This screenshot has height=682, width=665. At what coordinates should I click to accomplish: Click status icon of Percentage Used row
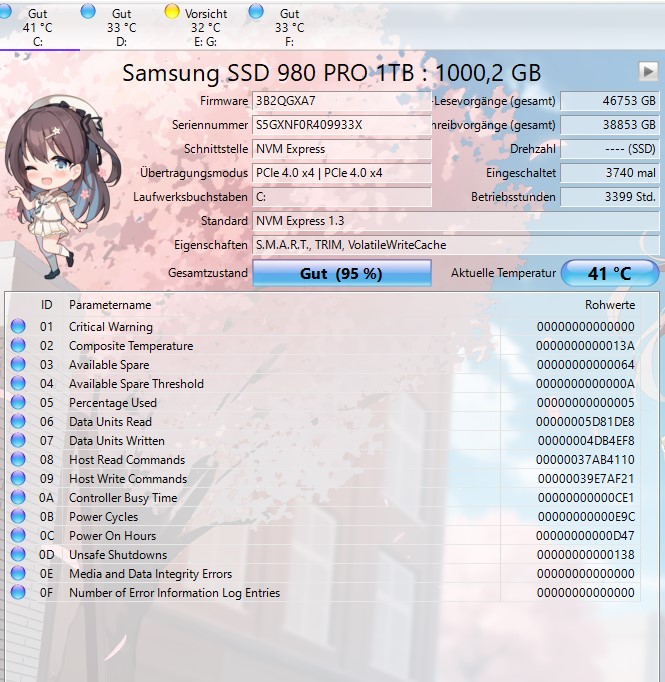click(x=18, y=402)
